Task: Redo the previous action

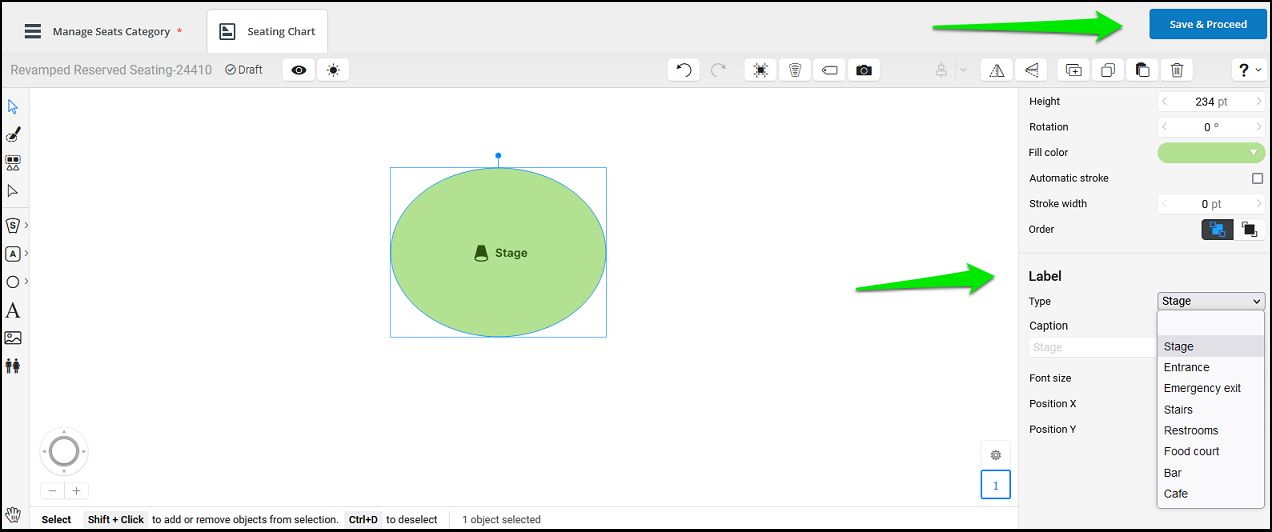Action: tap(718, 70)
